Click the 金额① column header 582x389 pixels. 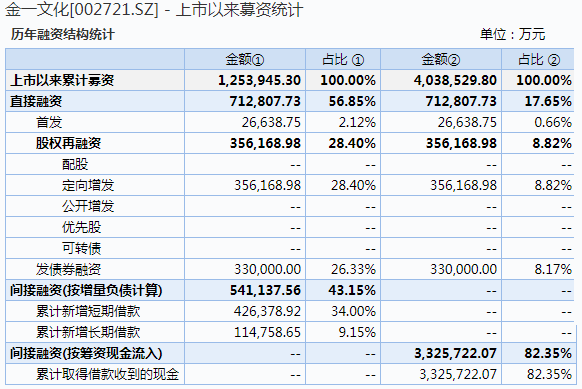[245, 59]
